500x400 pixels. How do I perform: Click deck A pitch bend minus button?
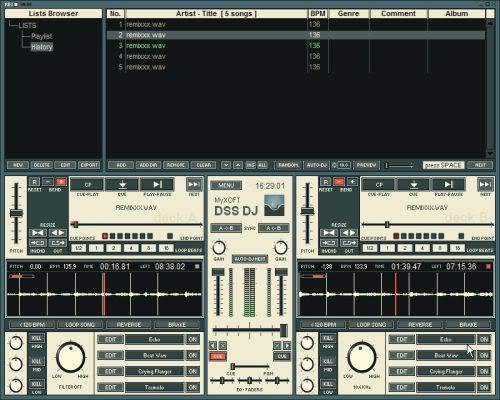48,182
